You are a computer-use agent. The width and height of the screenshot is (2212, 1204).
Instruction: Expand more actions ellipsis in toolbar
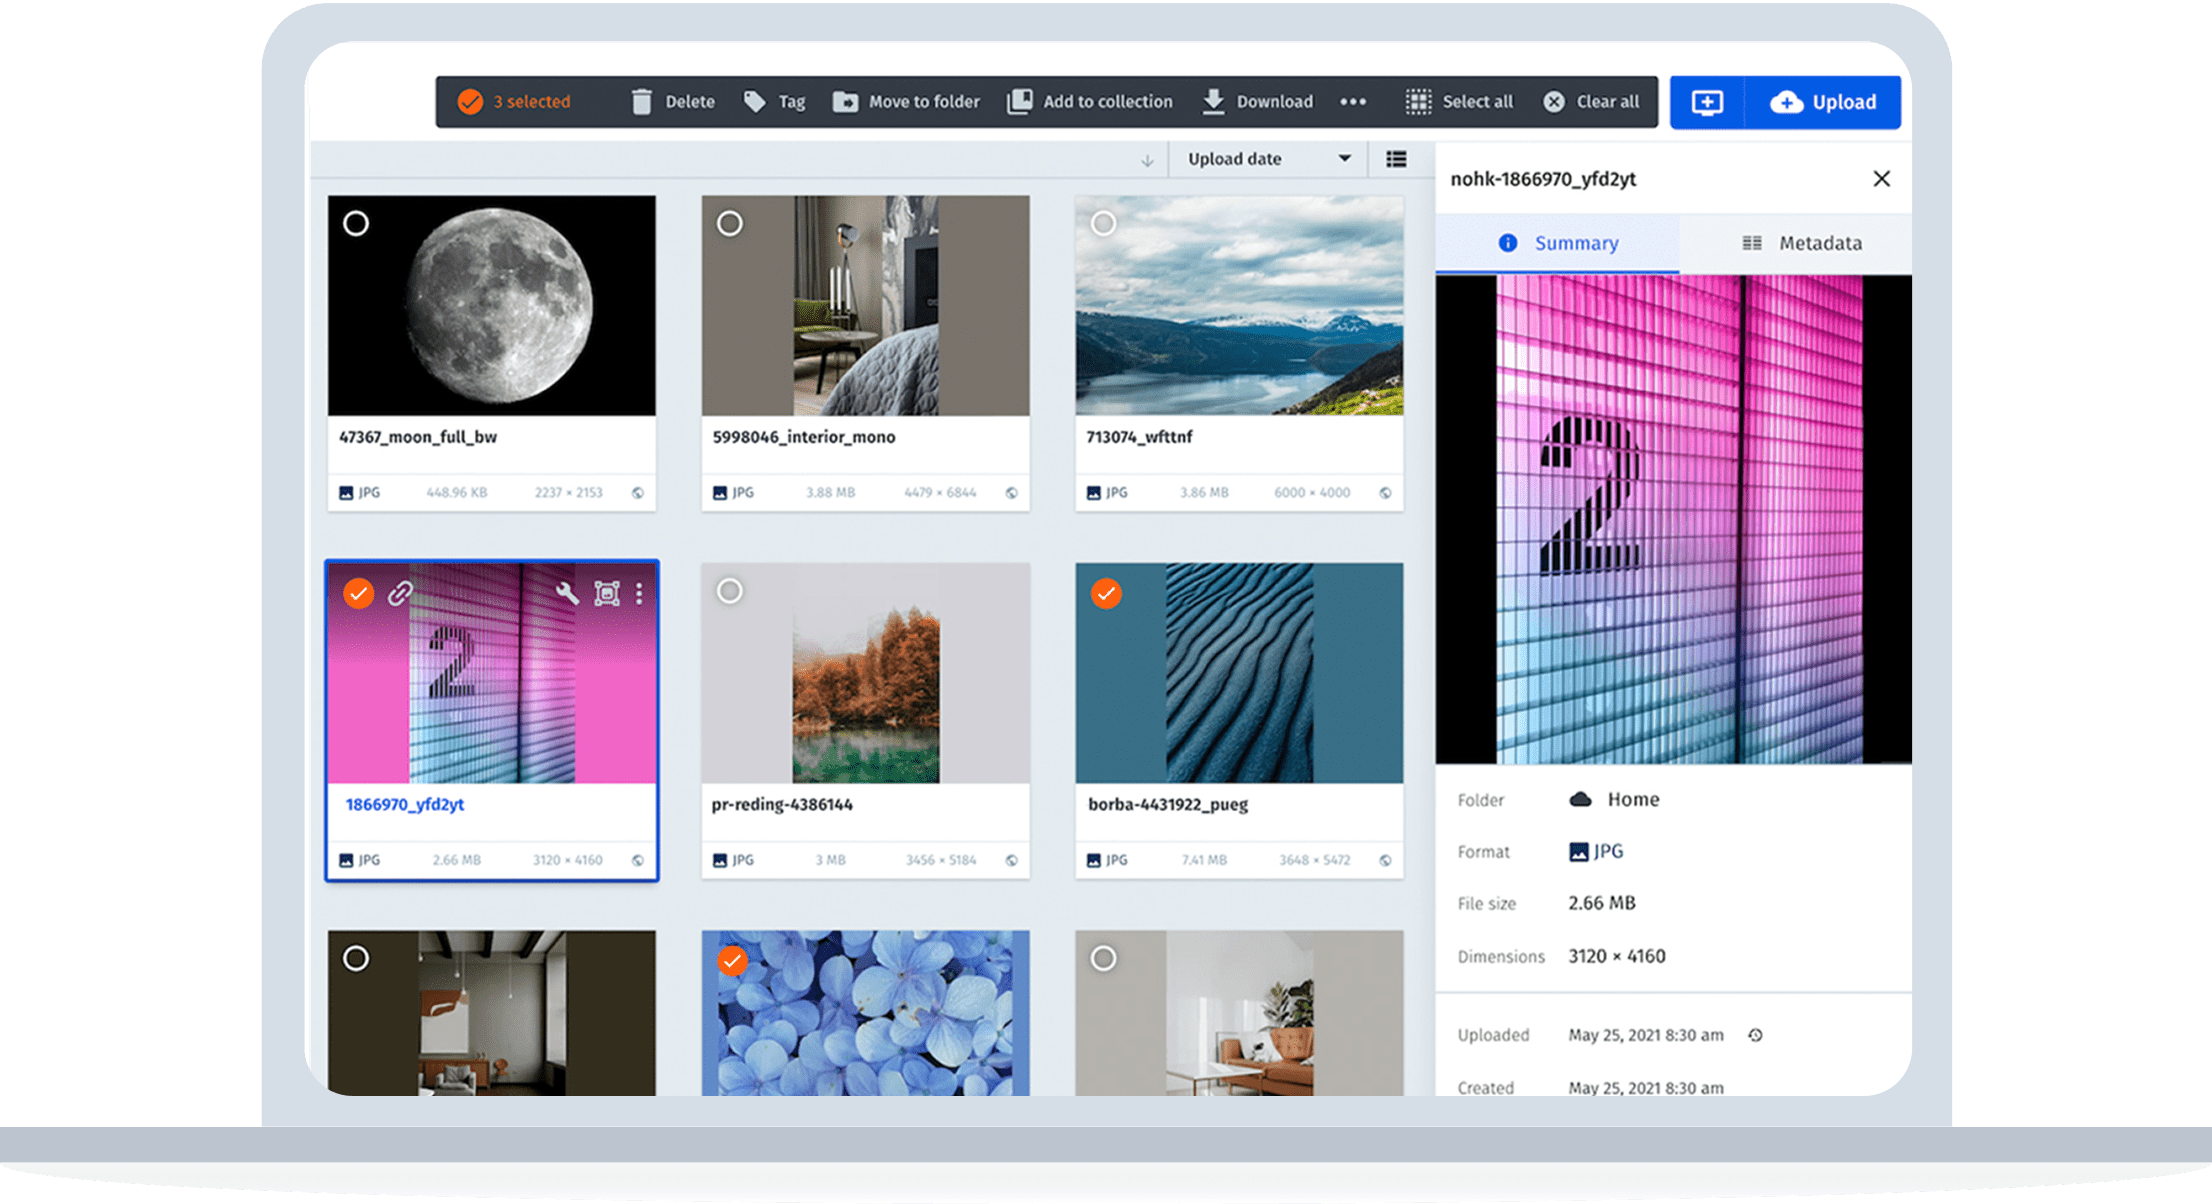pos(1353,102)
